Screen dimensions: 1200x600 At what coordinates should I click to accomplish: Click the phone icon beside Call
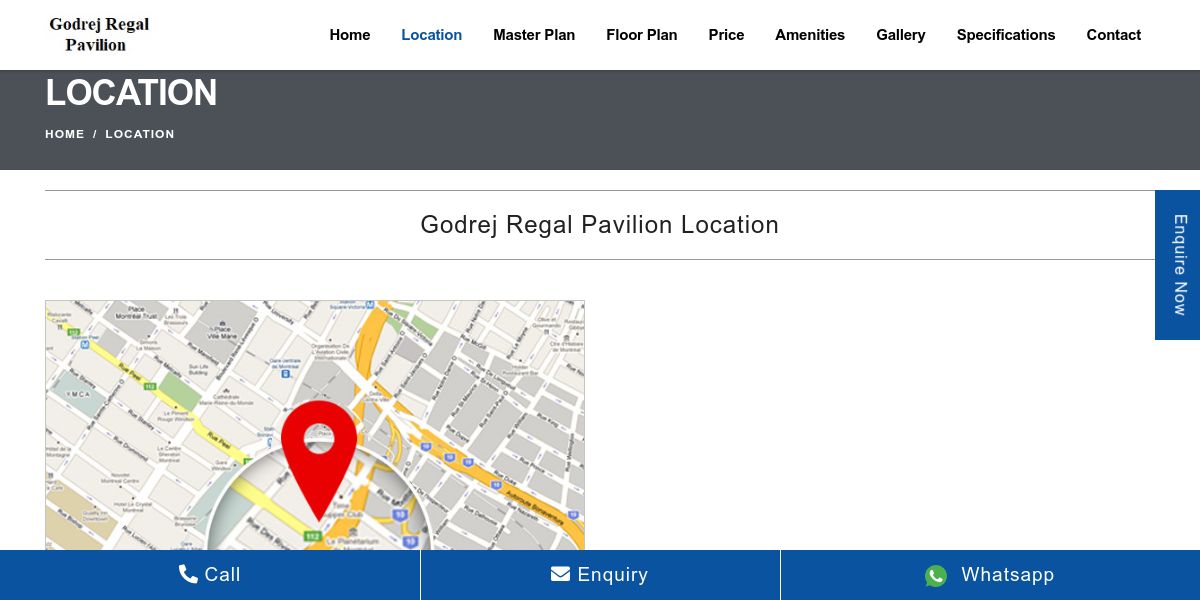click(x=188, y=574)
